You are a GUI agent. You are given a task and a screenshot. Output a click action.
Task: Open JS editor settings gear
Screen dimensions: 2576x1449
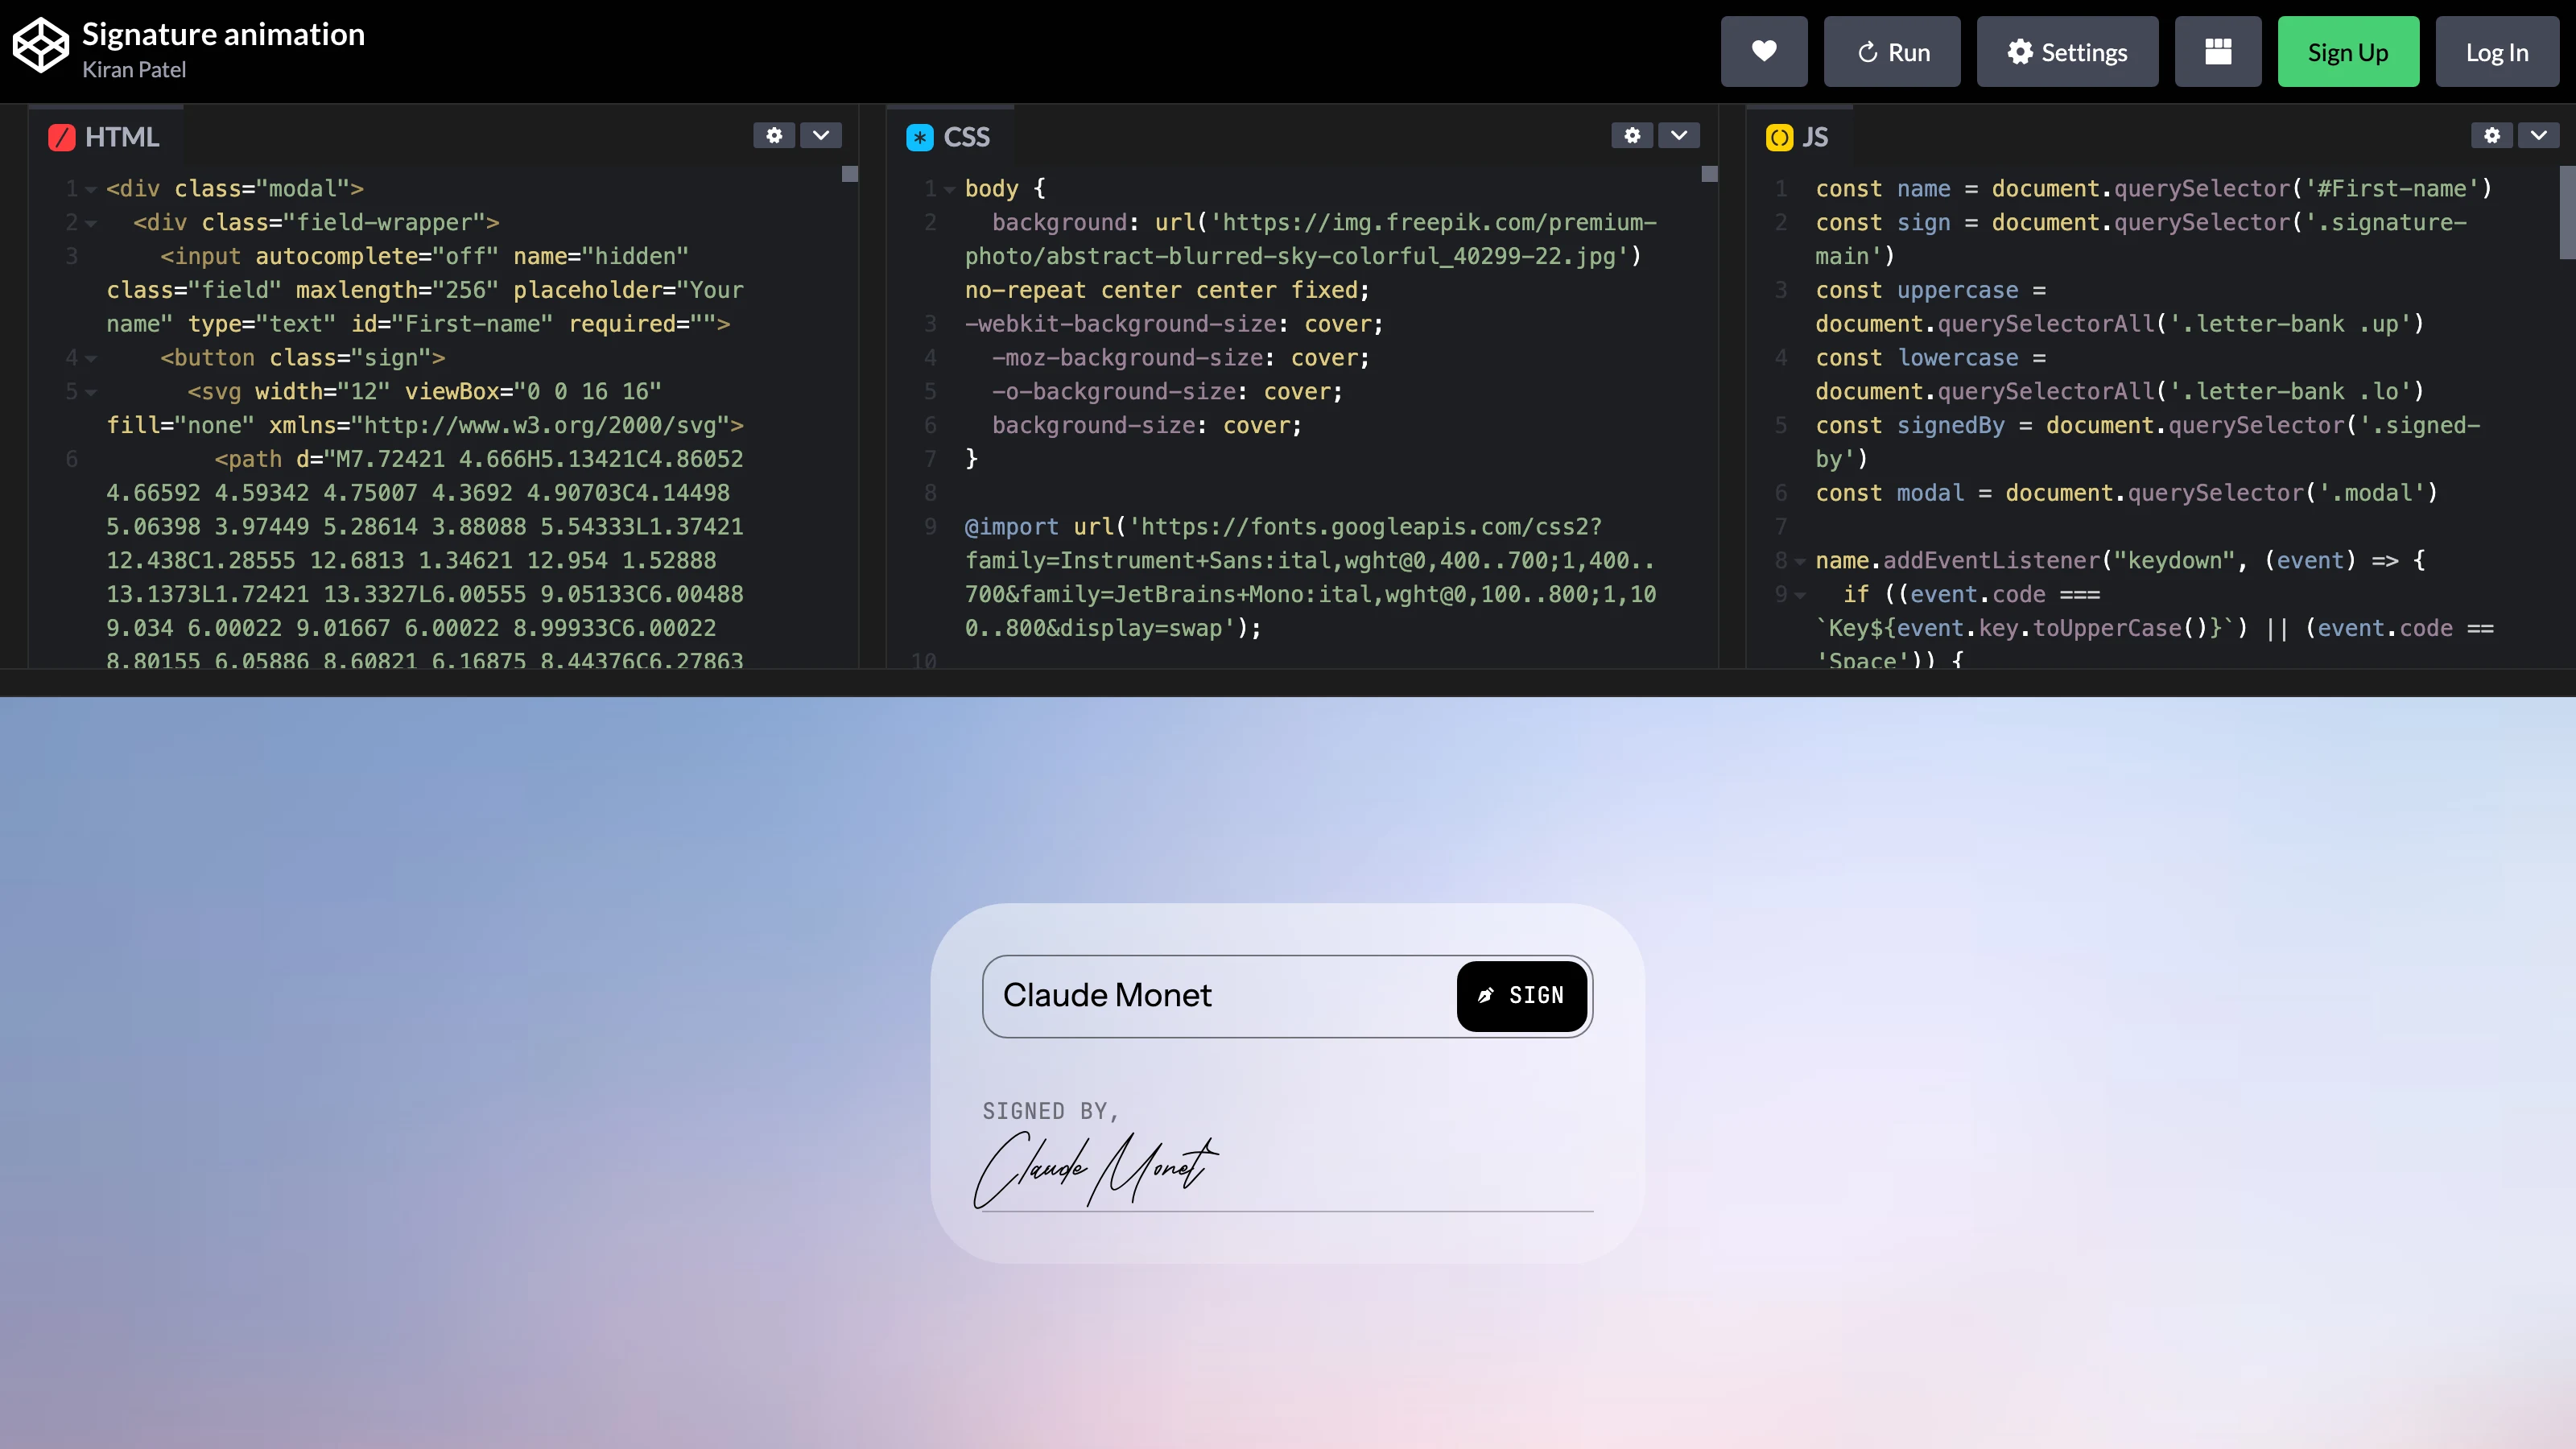(2492, 135)
